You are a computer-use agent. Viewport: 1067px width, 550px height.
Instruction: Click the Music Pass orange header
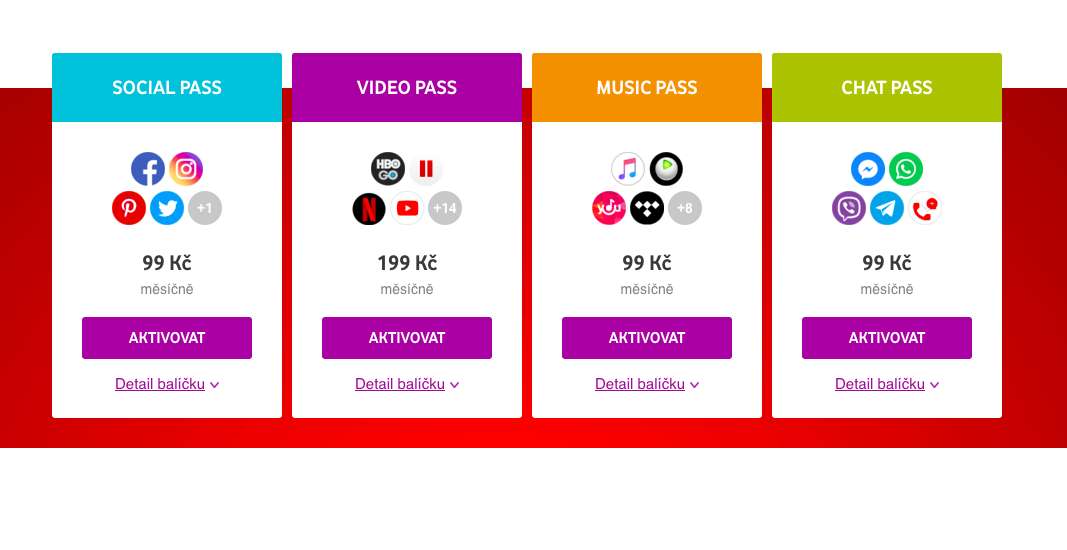(647, 88)
